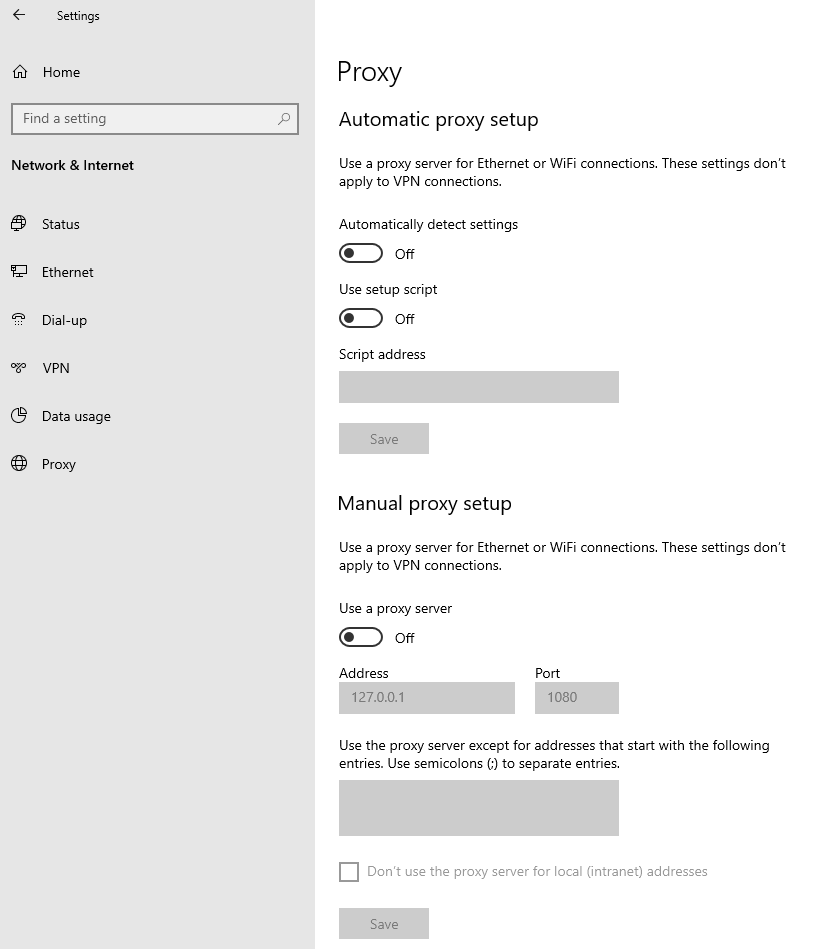
Task: Click Save under Script address
Action: pyautogui.click(x=384, y=439)
